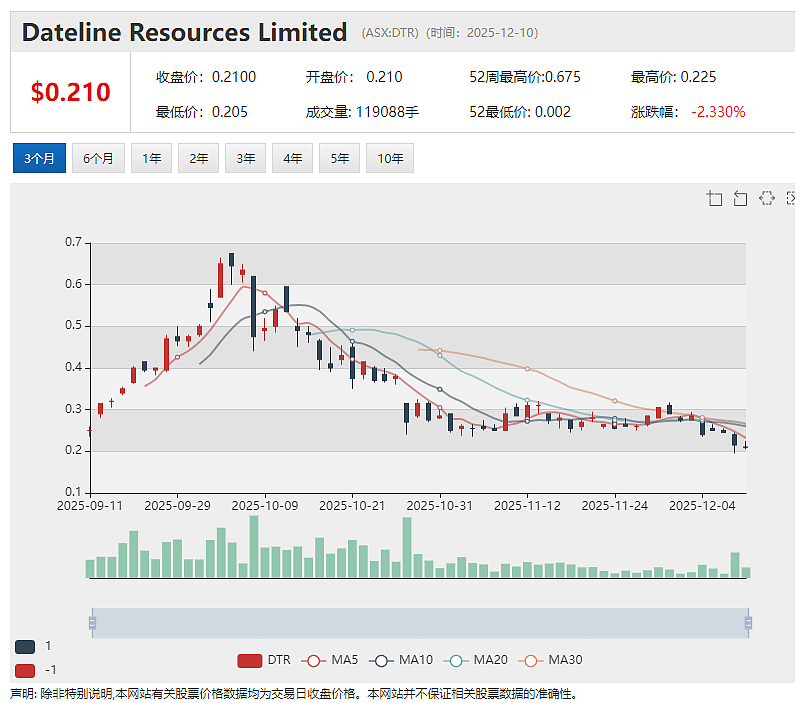Screen dimensions: 804x703
Task: Click the 2025-12-04 axis date label
Action: [x=702, y=506]
